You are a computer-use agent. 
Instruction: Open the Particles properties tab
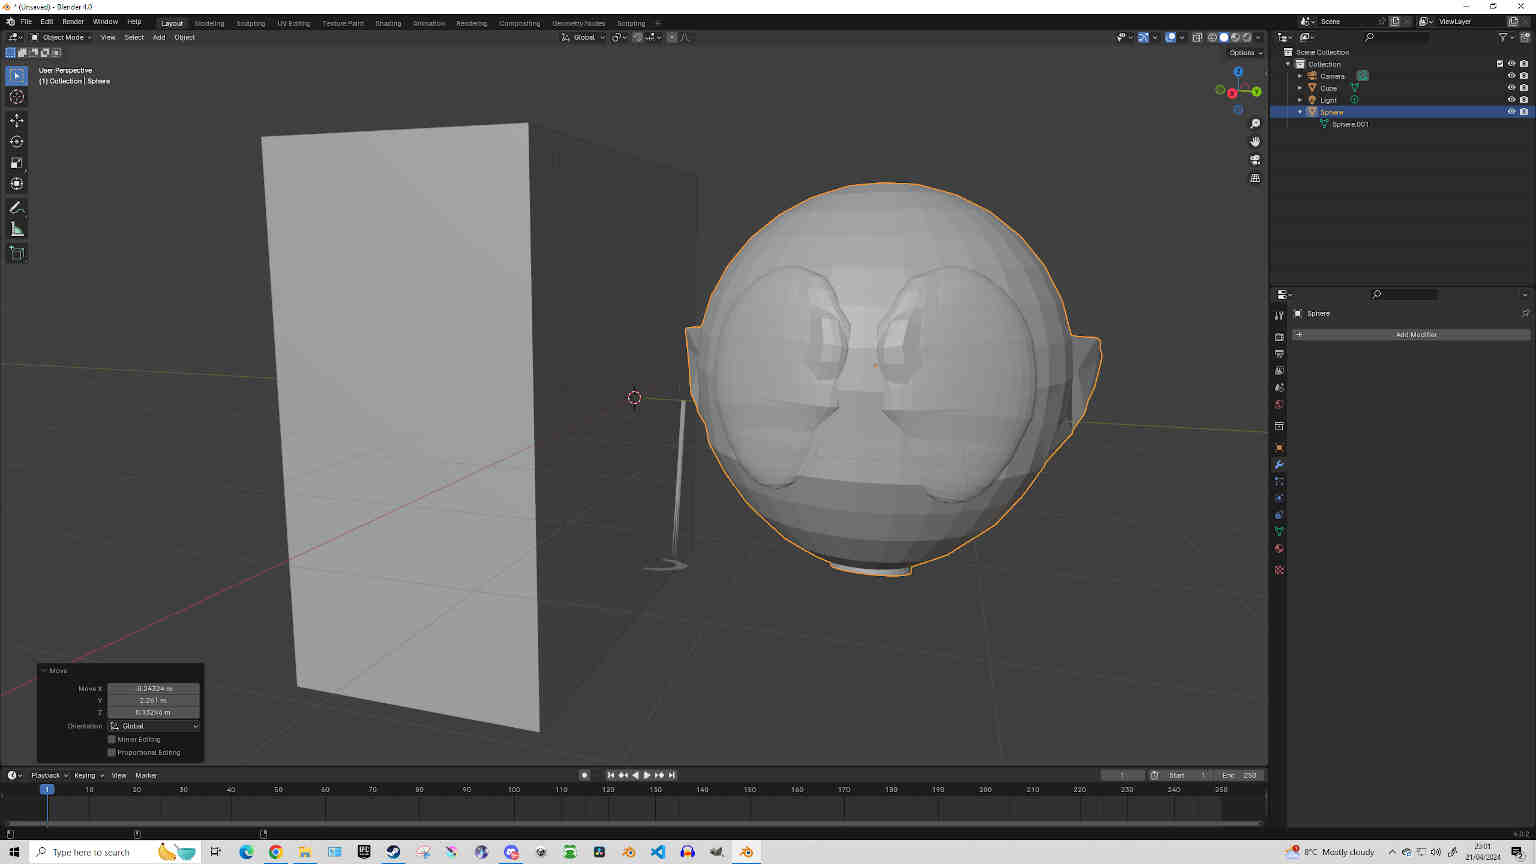point(1279,482)
